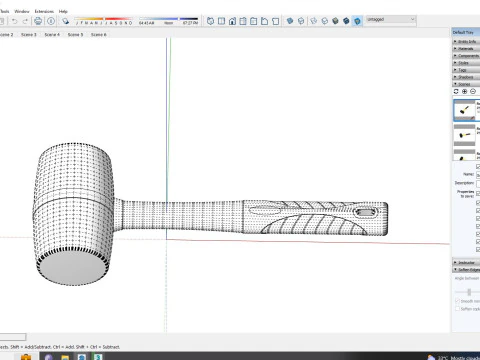Select the highlighted Monochrome face style
This screenshot has height=360, width=480.
[357, 21]
